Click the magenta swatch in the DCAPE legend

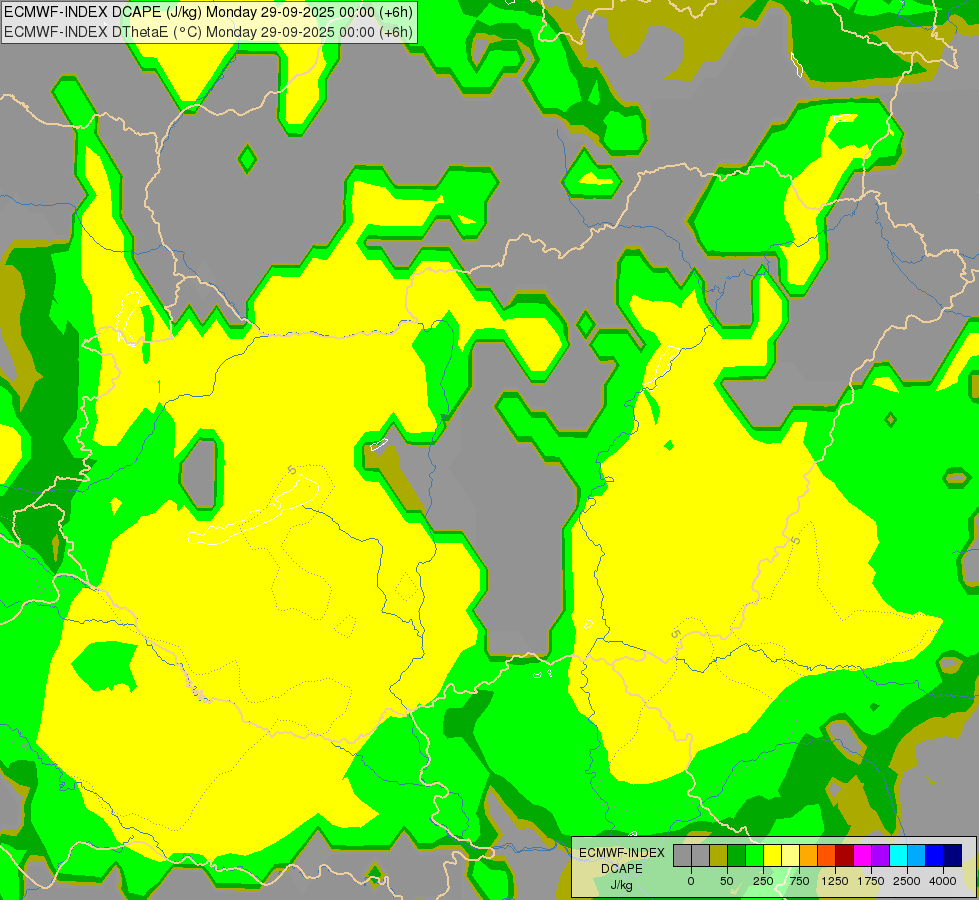(862, 855)
